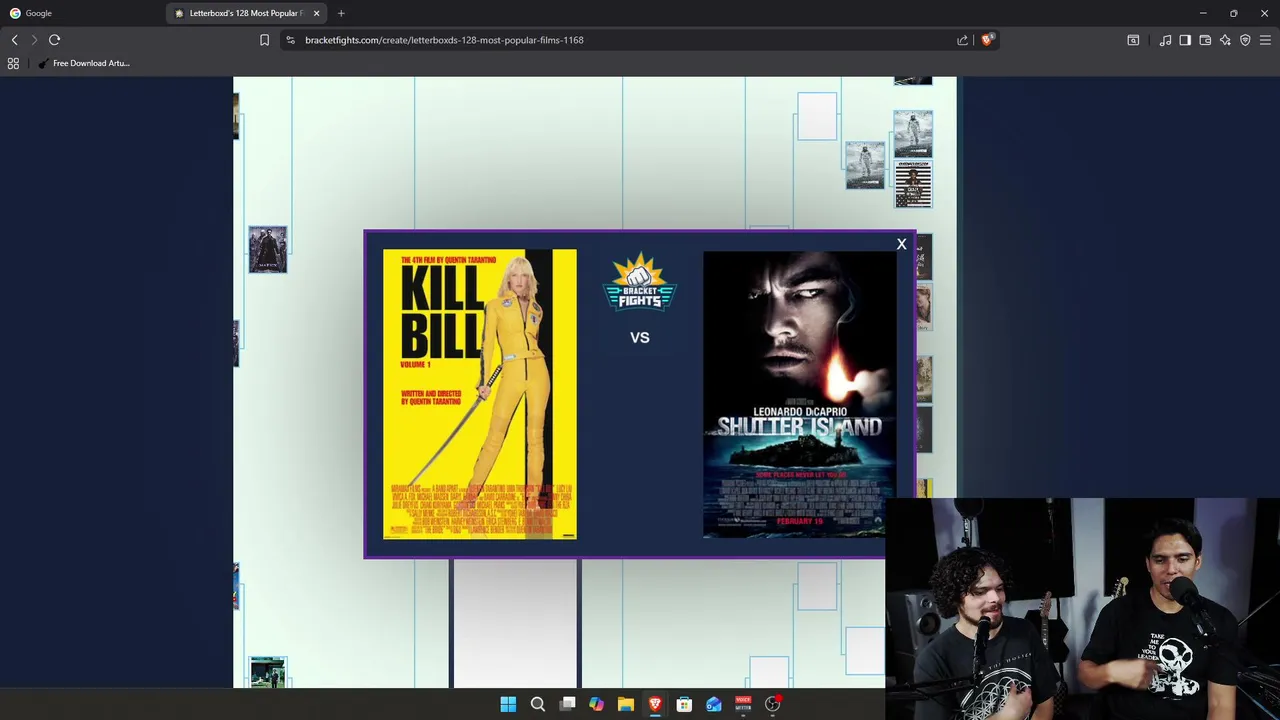The height and width of the screenshot is (720, 1280).
Task: Open File Explorer from the taskbar
Action: point(626,704)
